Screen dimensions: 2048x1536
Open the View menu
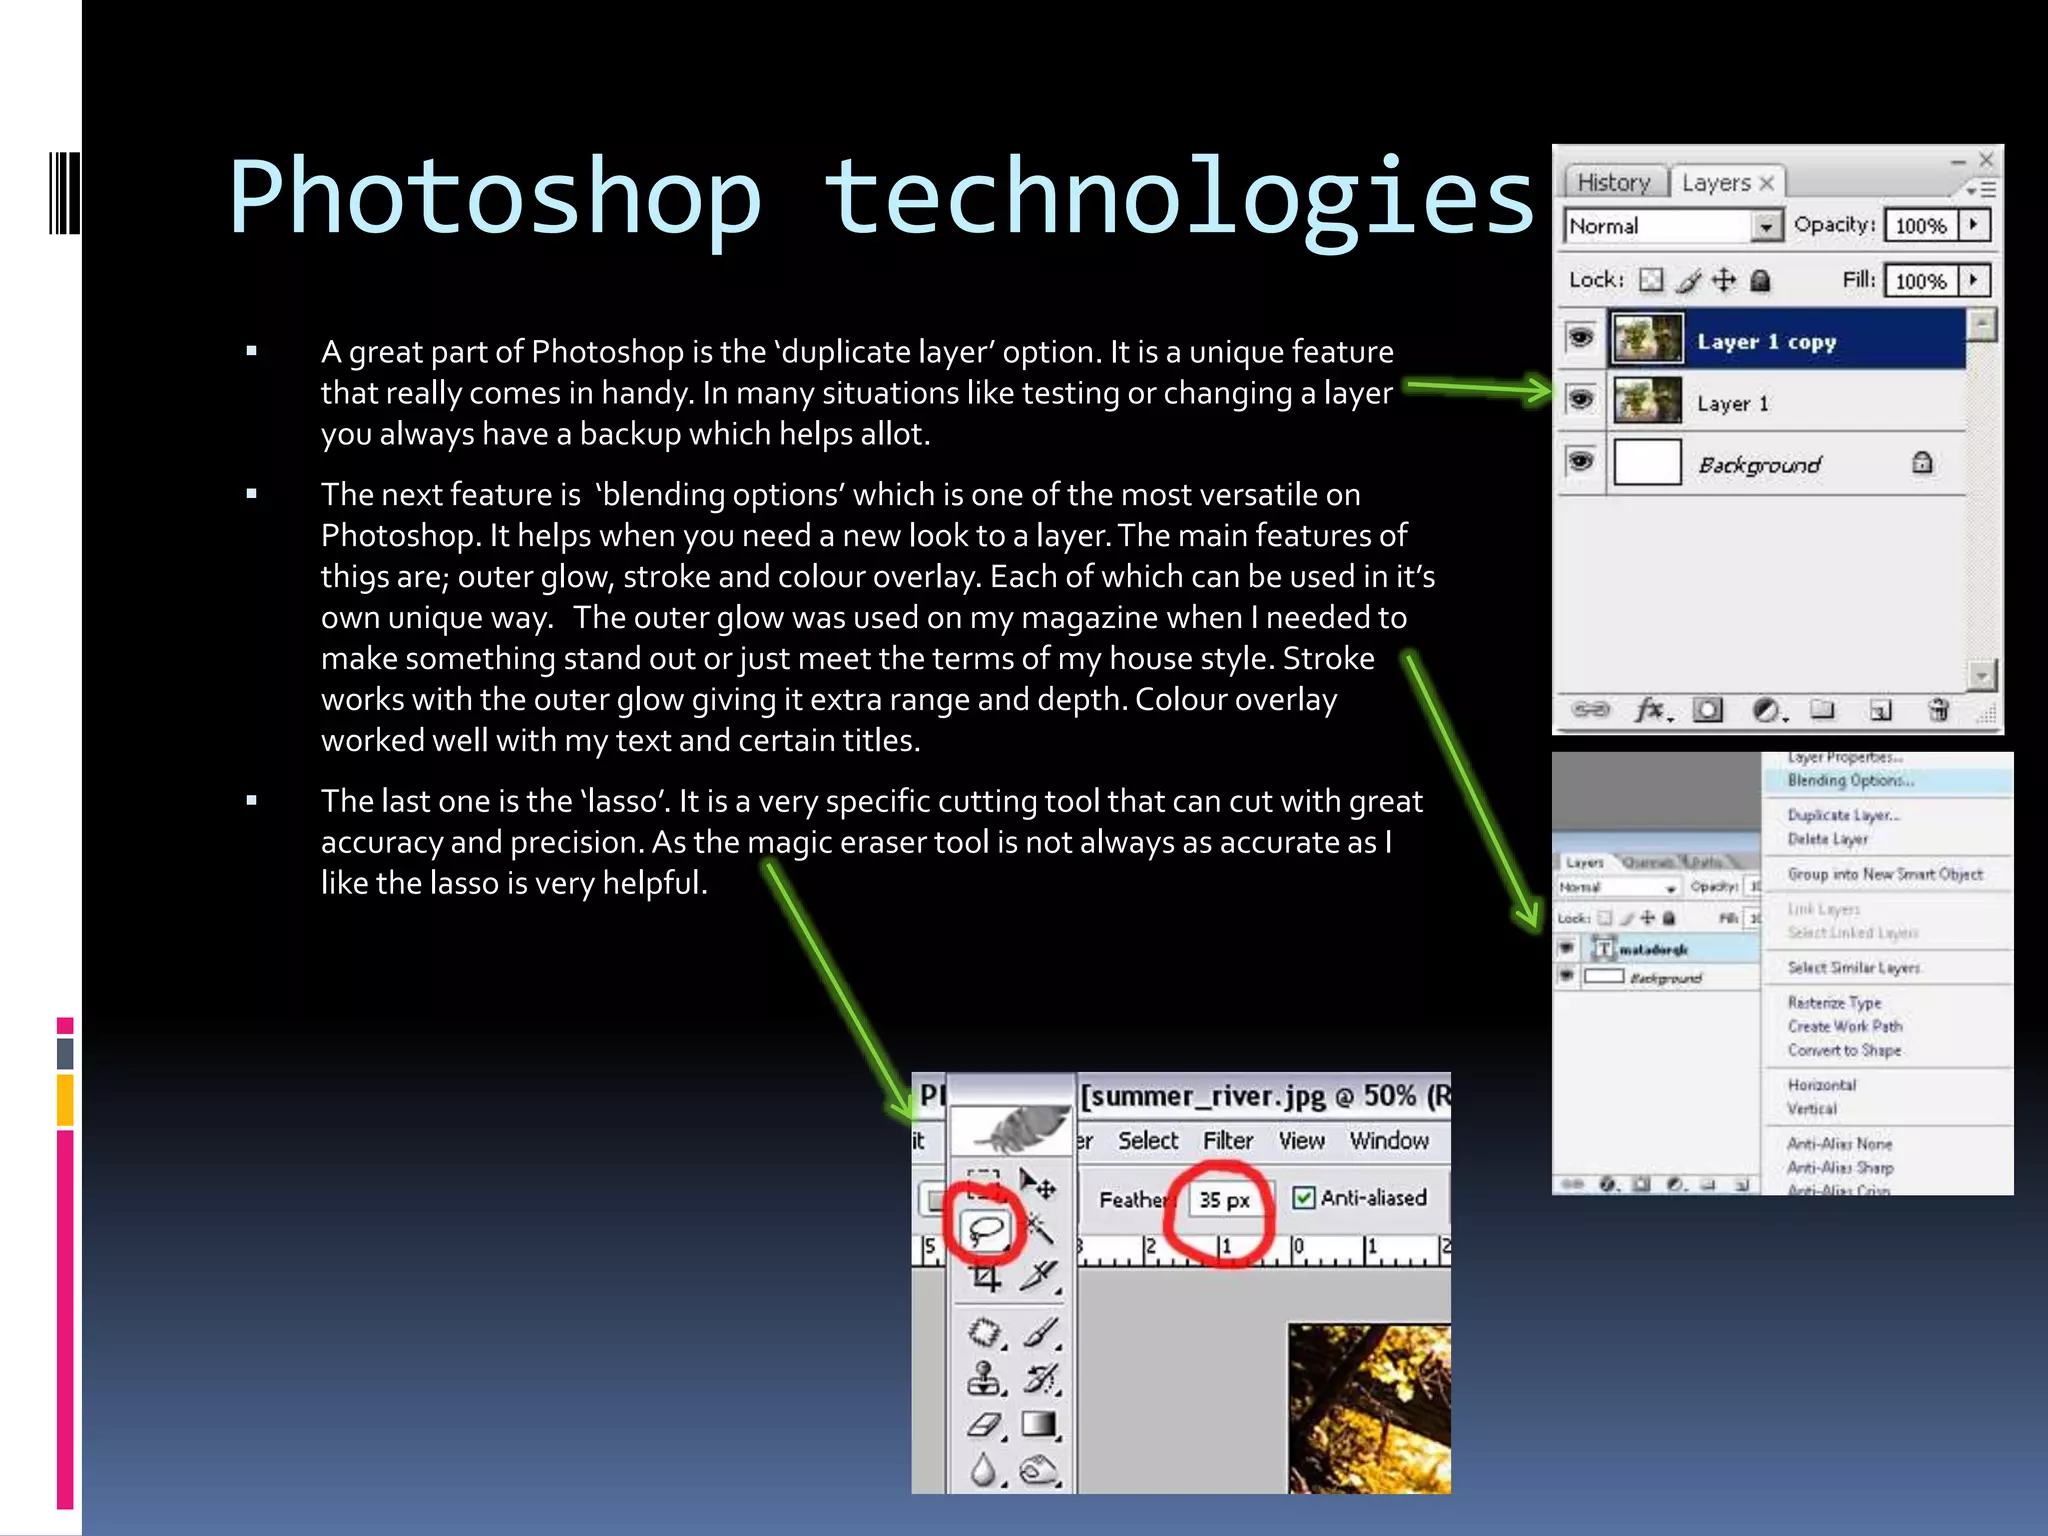point(1301,1140)
